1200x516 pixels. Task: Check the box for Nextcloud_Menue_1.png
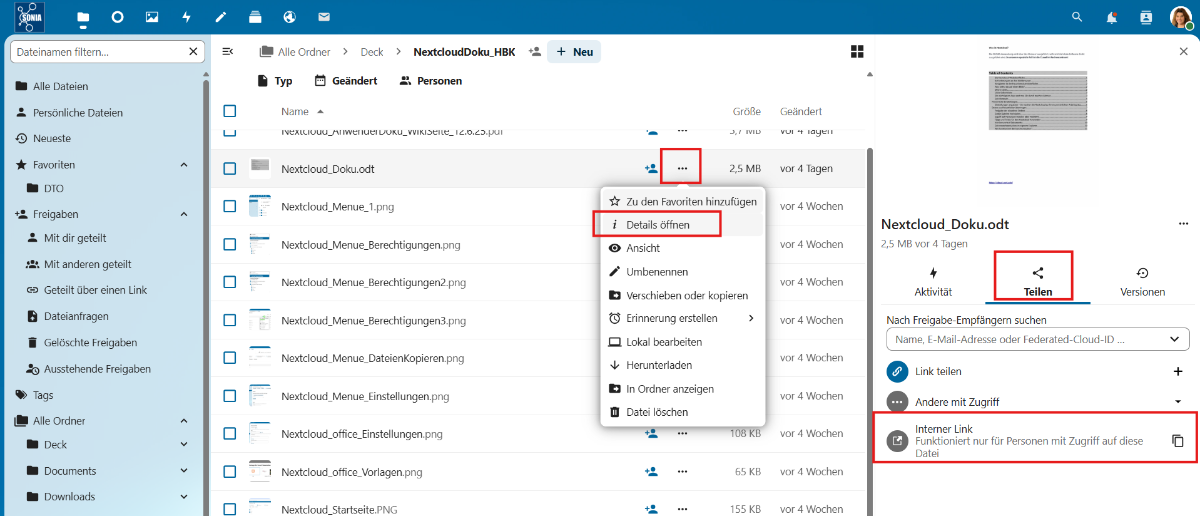pos(230,206)
